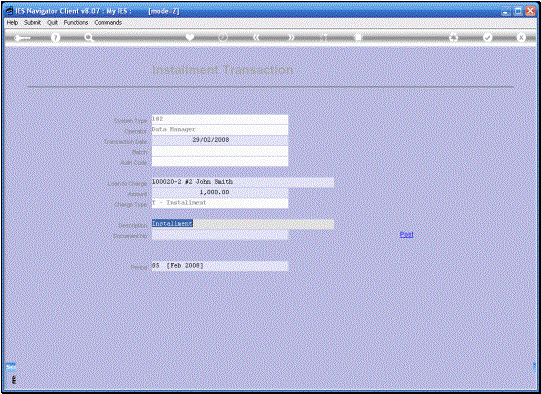Image resolution: width=541 pixels, height=394 pixels.
Task: Click the Period field showing Feb 2008
Action: pos(220,266)
